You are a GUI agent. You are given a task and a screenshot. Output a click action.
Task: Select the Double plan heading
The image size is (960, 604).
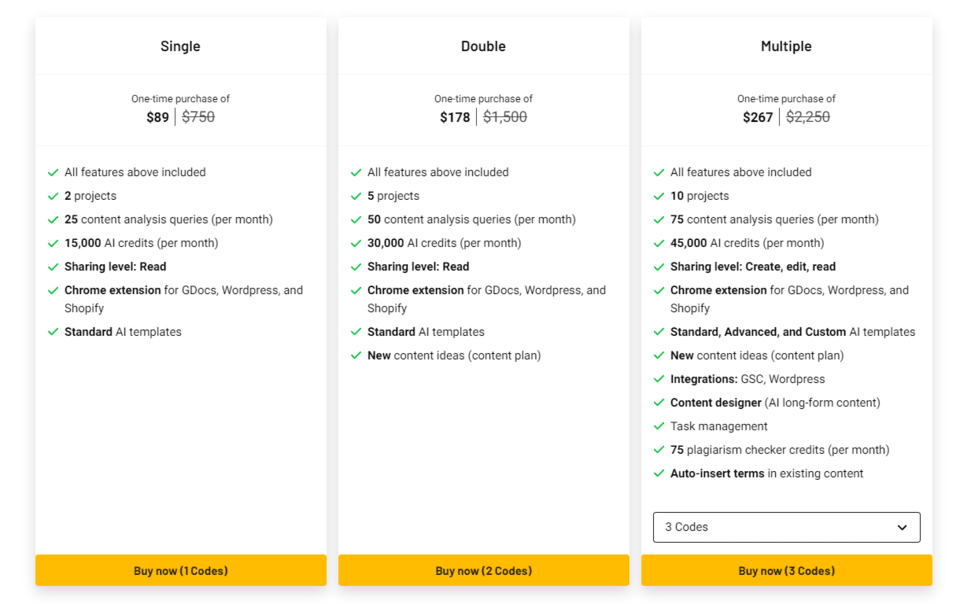pos(483,46)
